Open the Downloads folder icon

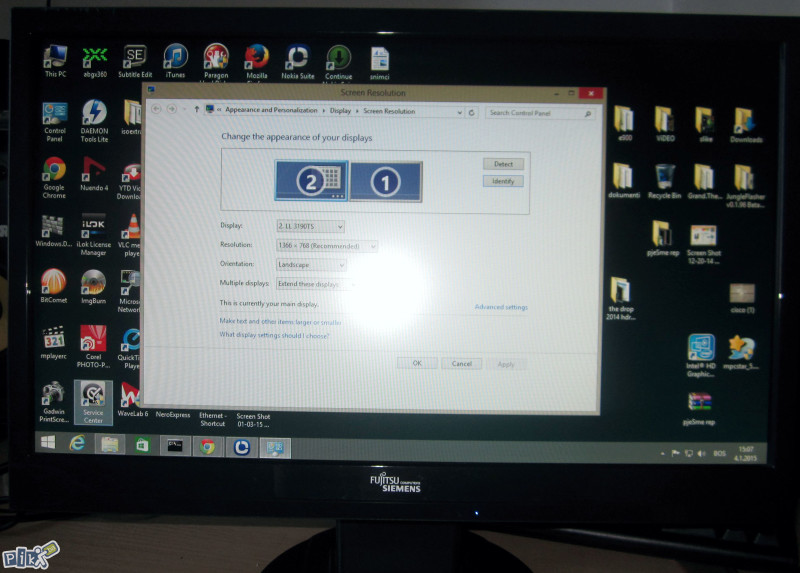click(x=746, y=126)
